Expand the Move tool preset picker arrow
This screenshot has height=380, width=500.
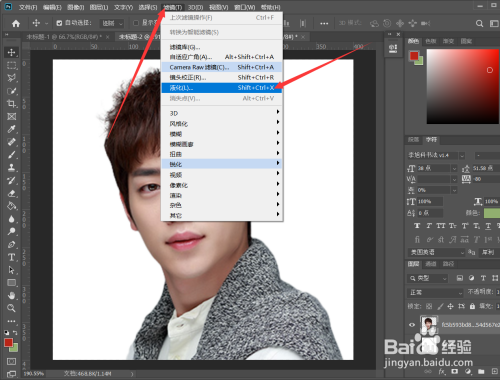coord(46,23)
